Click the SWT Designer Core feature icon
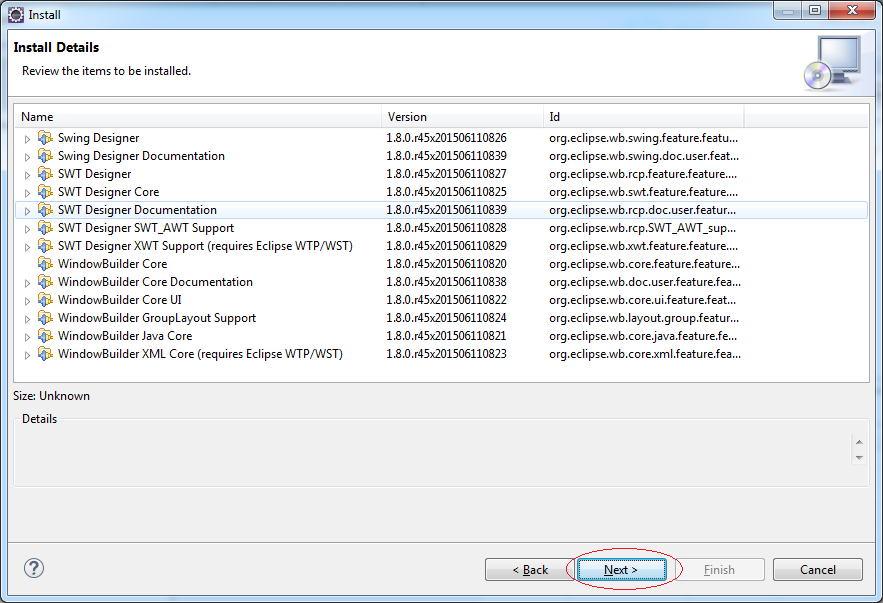This screenshot has width=883, height=603. pyautogui.click(x=45, y=191)
